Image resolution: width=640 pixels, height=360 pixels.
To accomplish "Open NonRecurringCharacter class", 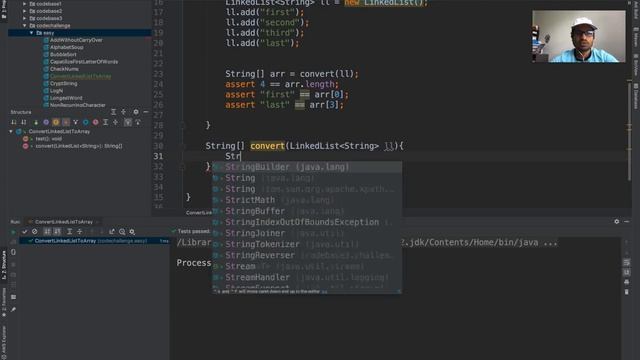I will pos(78,105).
